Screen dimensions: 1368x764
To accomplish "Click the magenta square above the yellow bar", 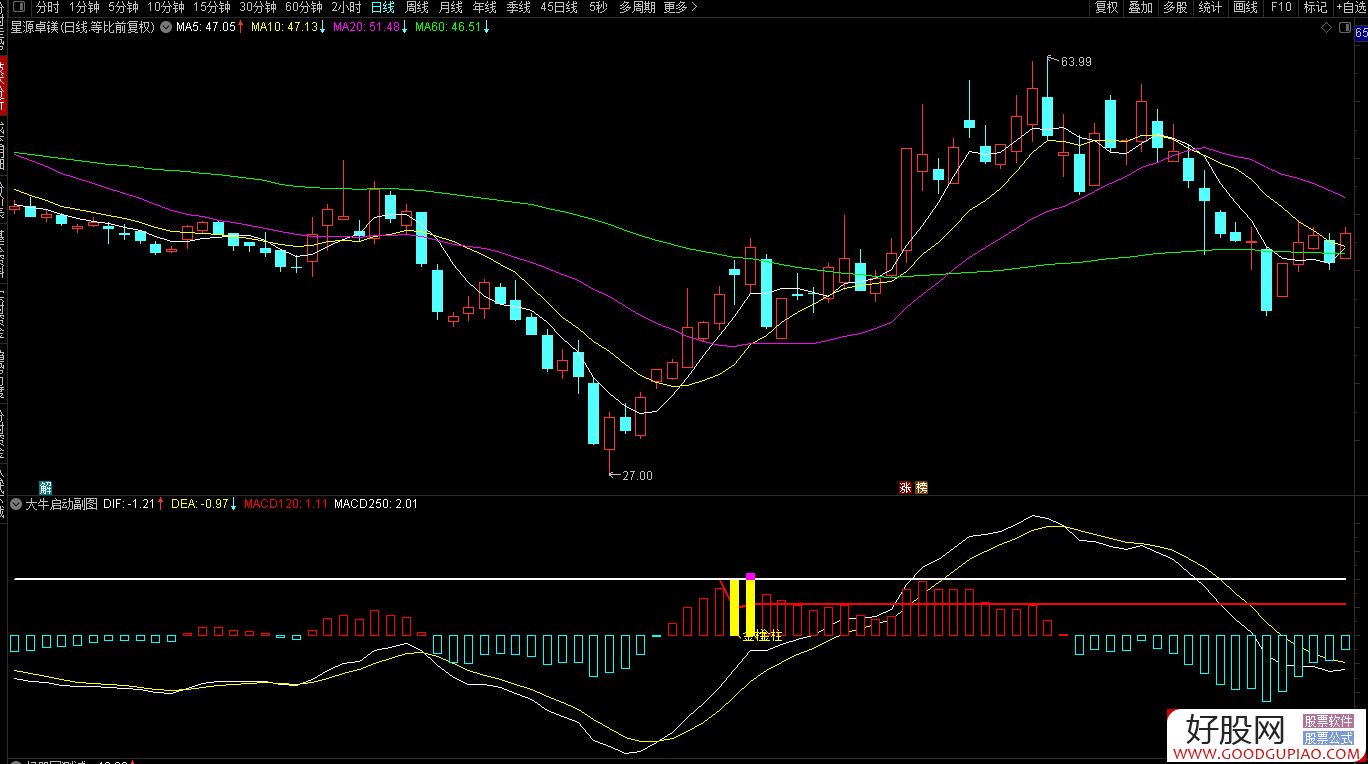I will [750, 576].
